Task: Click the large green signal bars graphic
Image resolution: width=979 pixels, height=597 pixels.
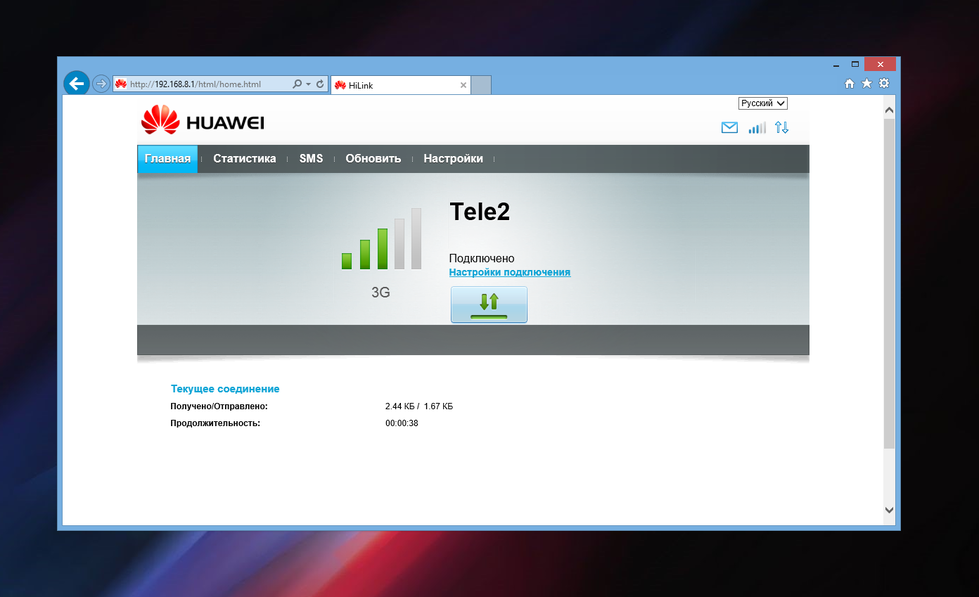Action: point(381,239)
